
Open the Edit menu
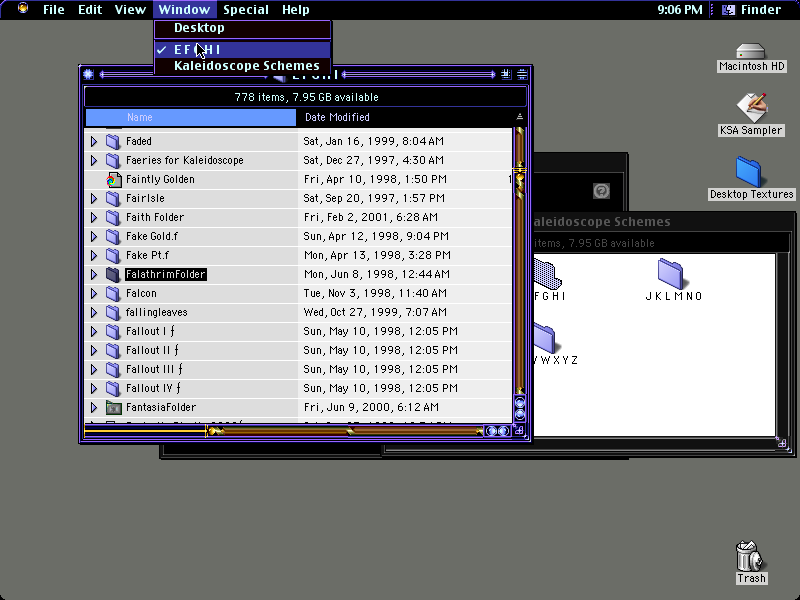[90, 9]
